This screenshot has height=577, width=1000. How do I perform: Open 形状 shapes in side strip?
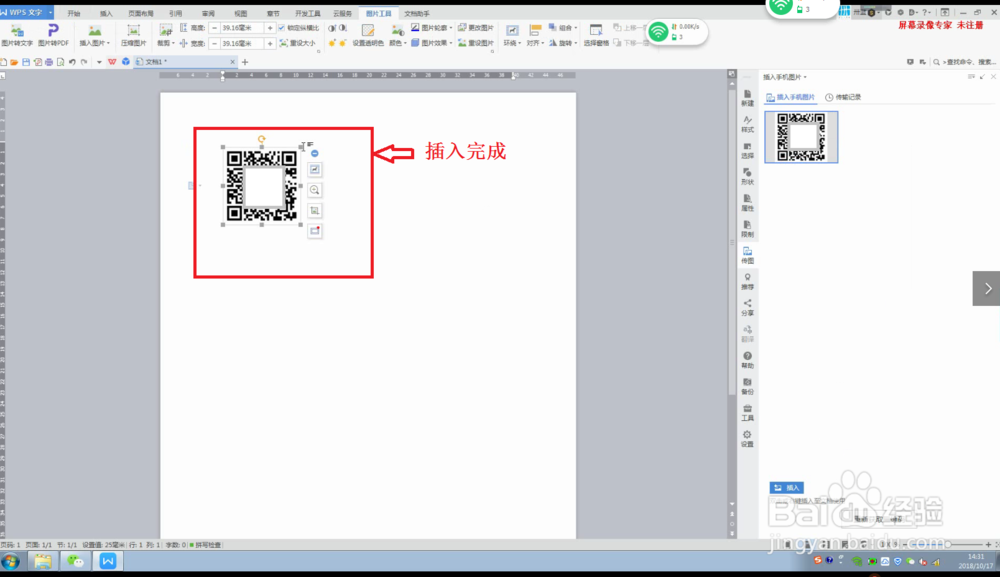coord(747,177)
